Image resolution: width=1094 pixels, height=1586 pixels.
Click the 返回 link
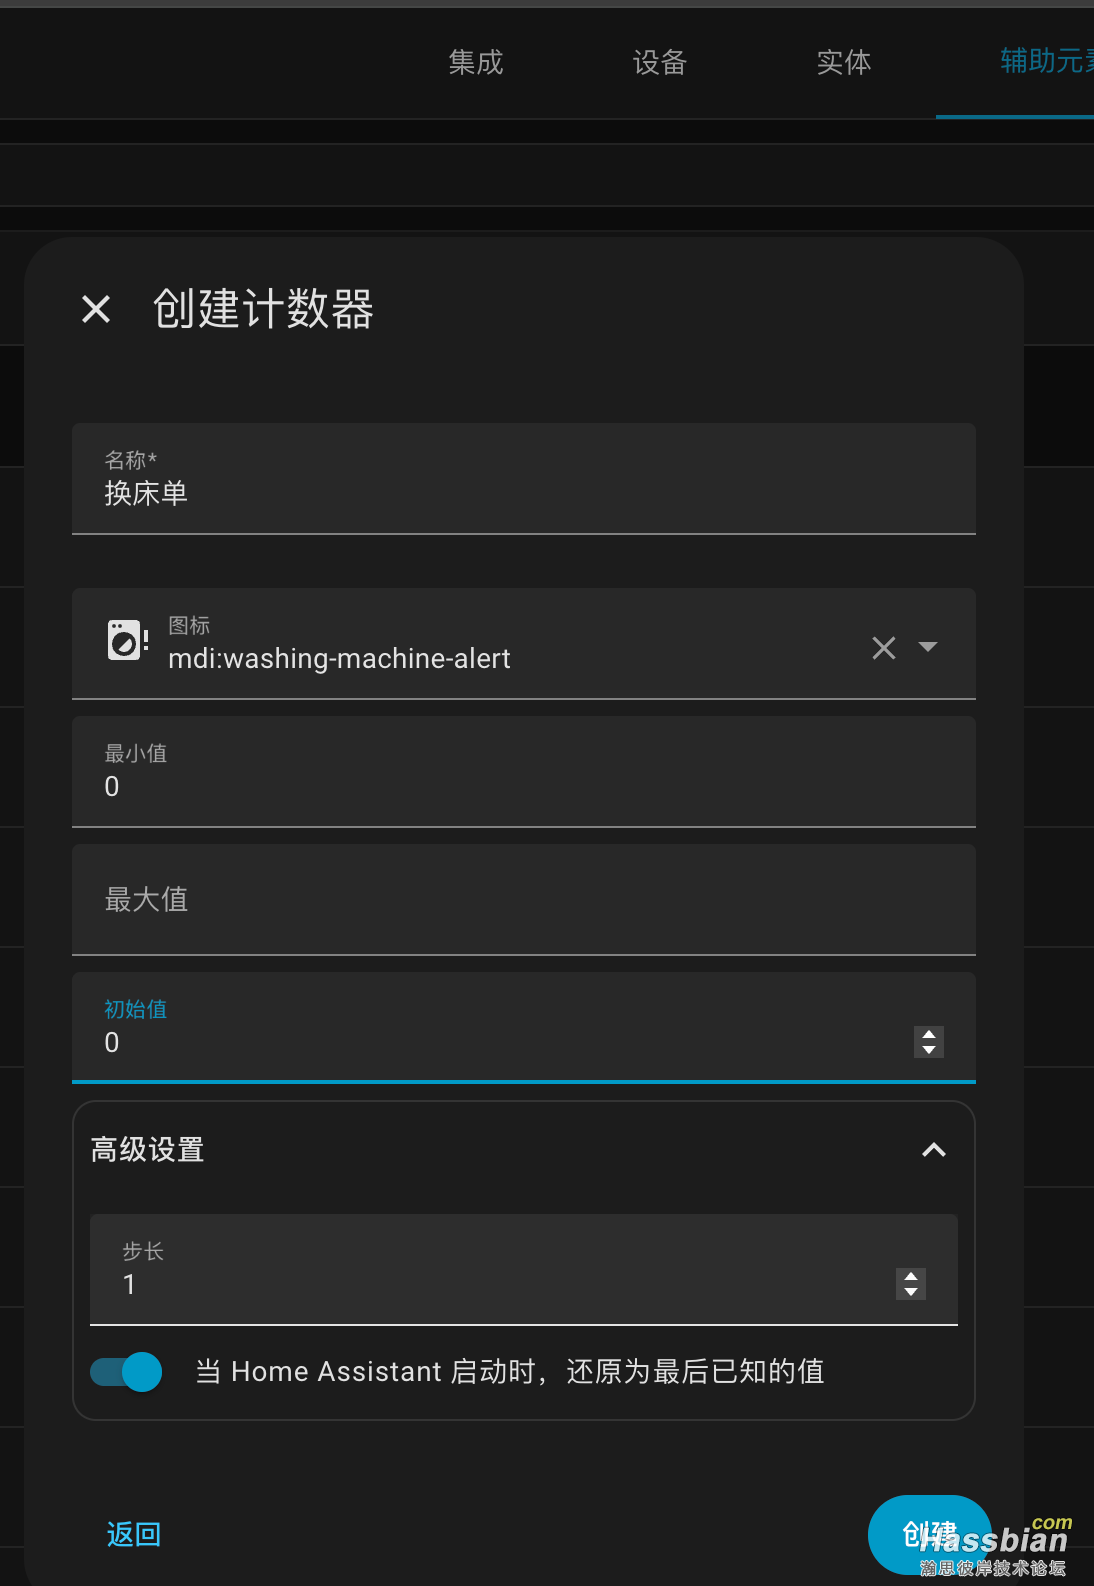click(x=133, y=1533)
